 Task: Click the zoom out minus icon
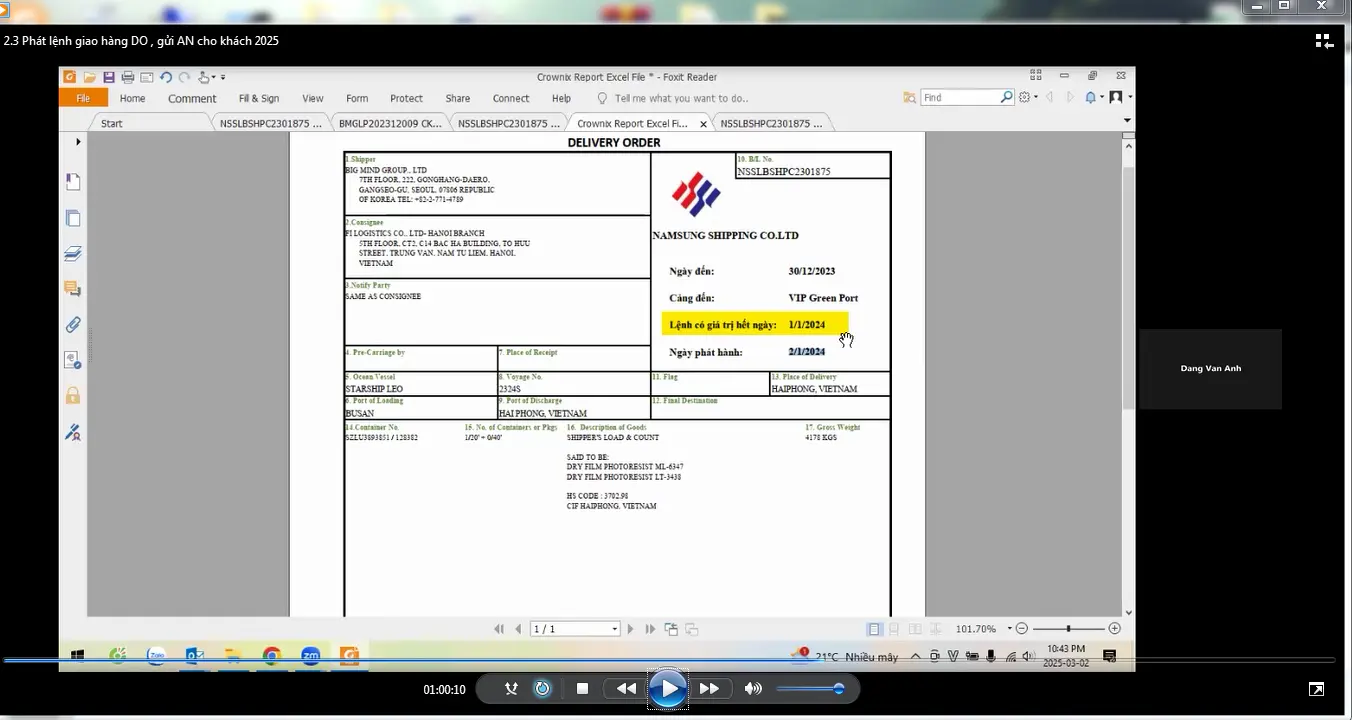1022,629
